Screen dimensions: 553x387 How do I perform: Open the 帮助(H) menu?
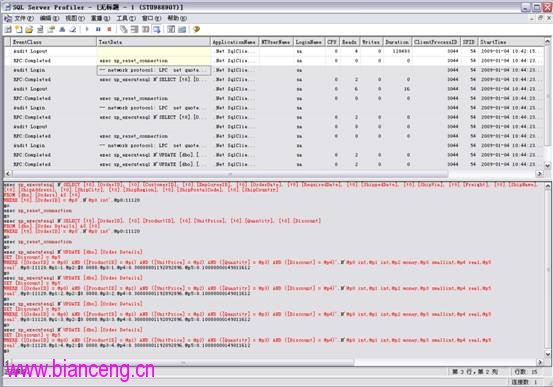point(177,18)
